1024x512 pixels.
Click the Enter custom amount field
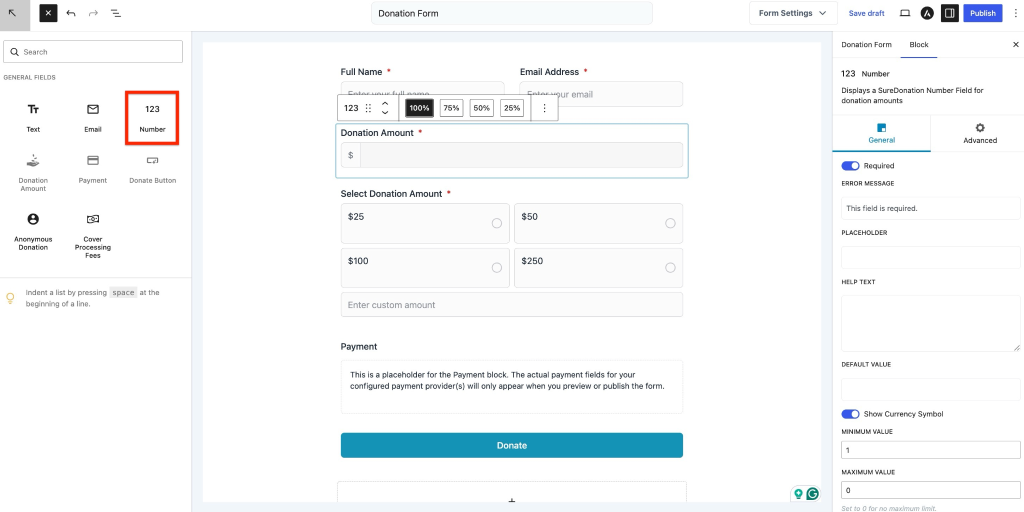coord(512,305)
